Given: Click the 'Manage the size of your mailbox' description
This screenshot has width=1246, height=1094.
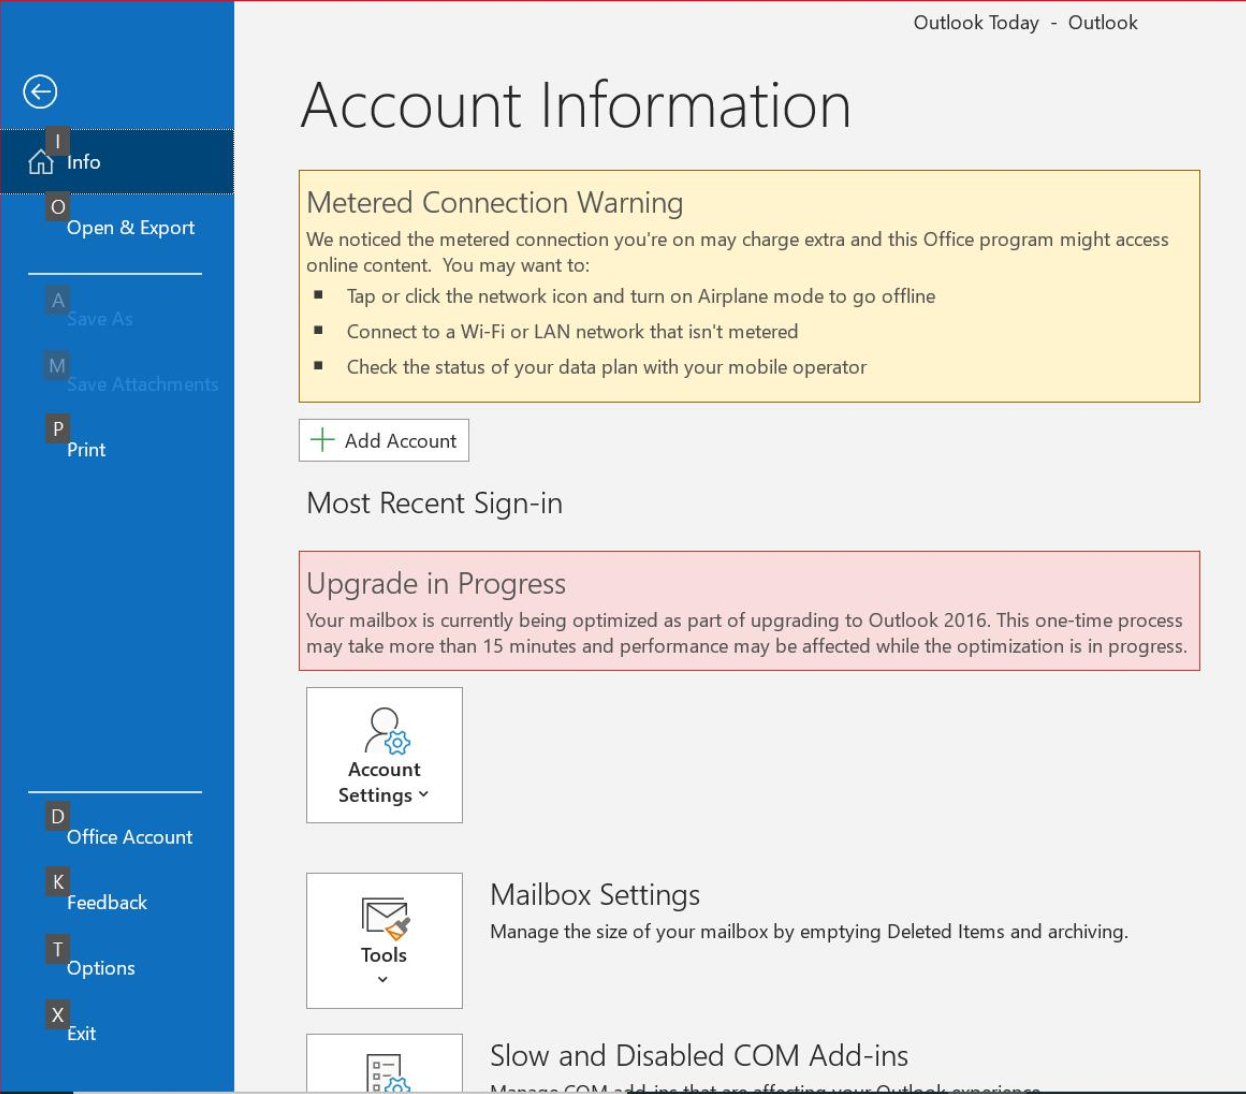Looking at the screenshot, I should (809, 931).
